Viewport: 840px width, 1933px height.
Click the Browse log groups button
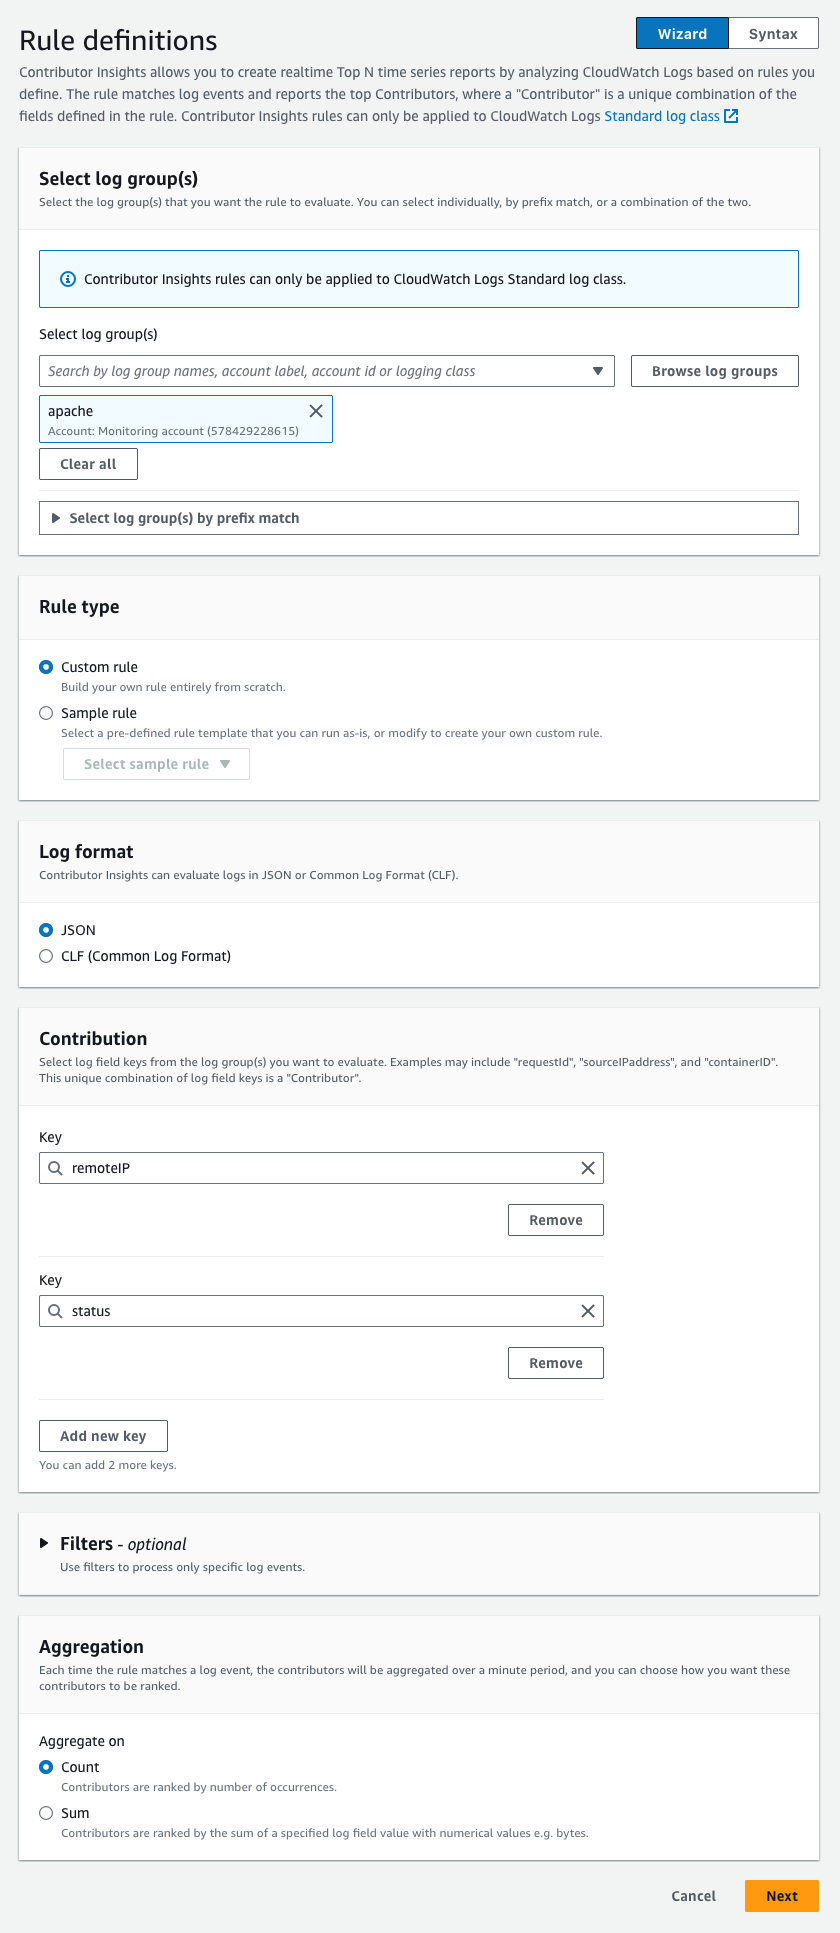(714, 371)
